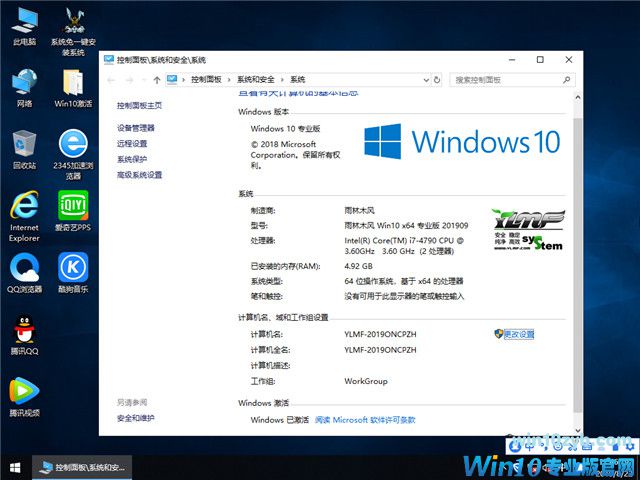Select the 4.92 GB RAM value
Viewport: 640px width, 480px height.
click(358, 266)
